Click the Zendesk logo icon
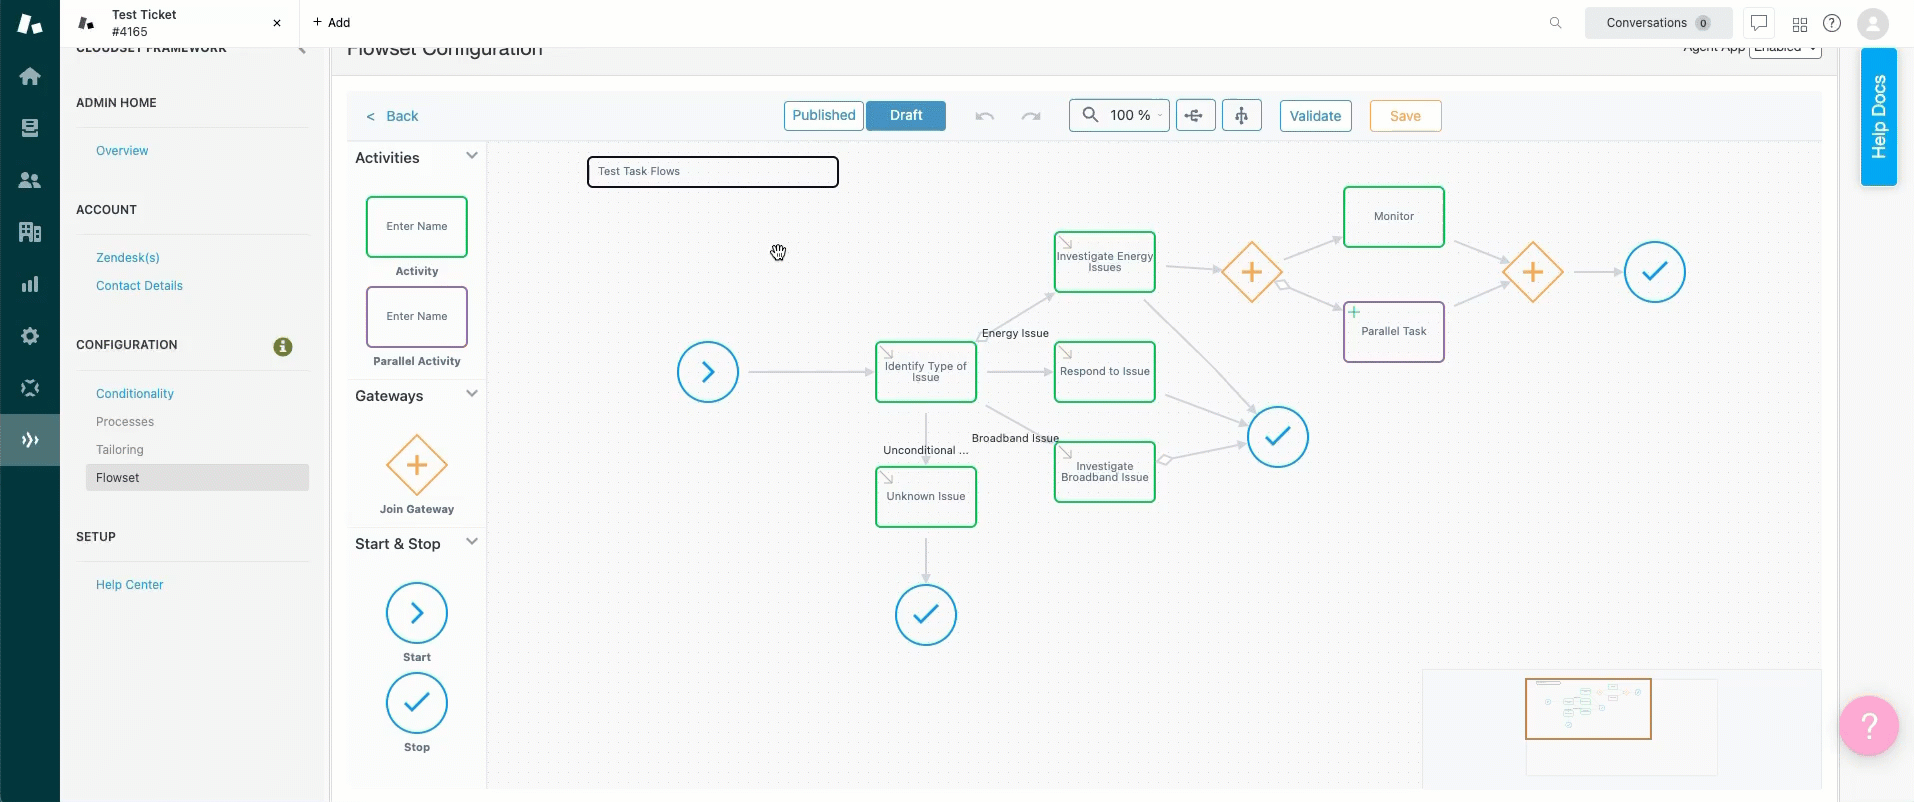The width and height of the screenshot is (1914, 802). tap(30, 23)
